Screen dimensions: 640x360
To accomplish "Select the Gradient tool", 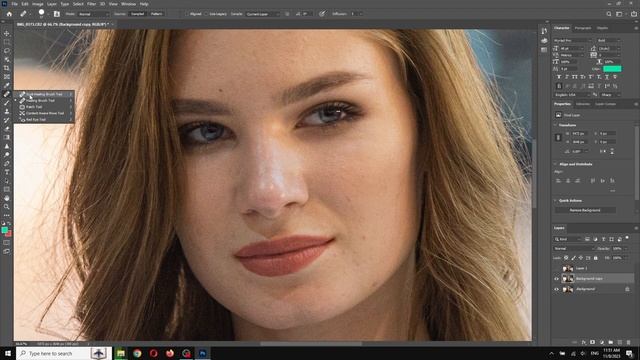I will pos(7,137).
